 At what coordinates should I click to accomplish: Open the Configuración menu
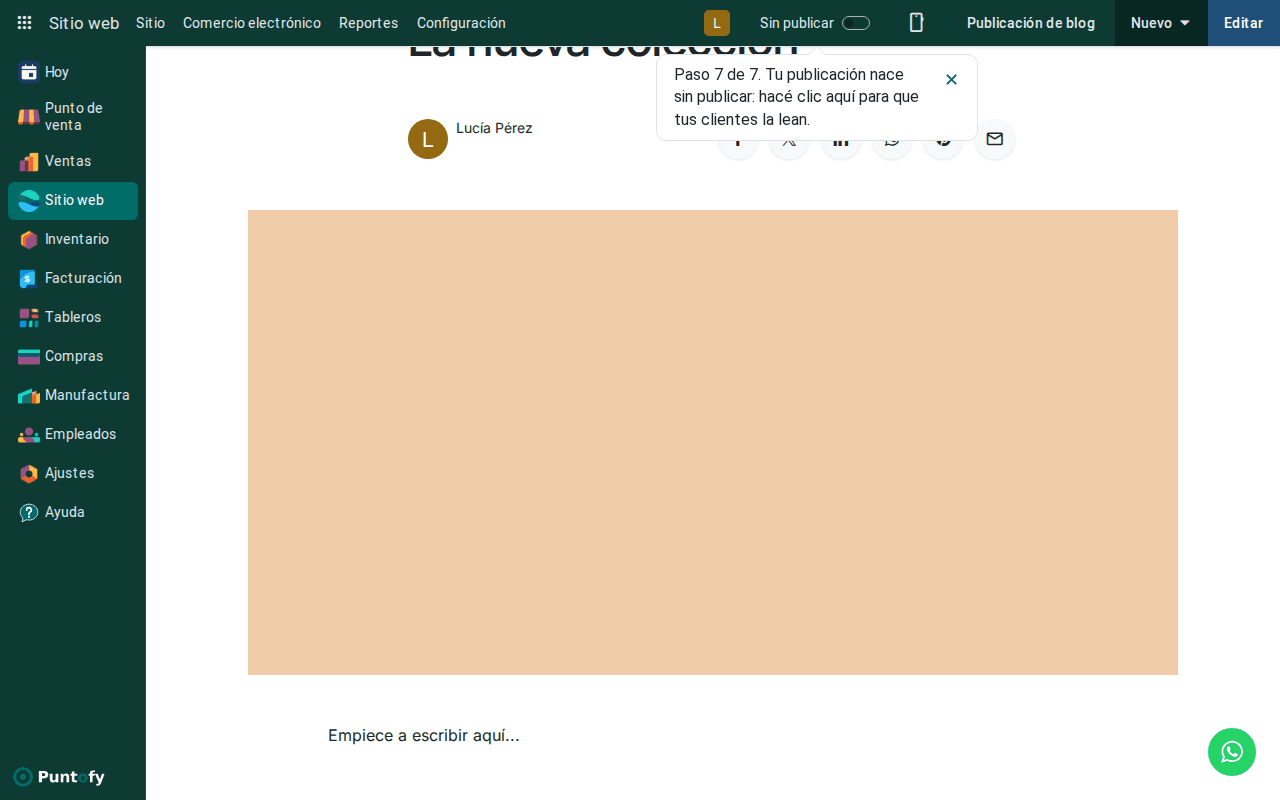click(461, 23)
